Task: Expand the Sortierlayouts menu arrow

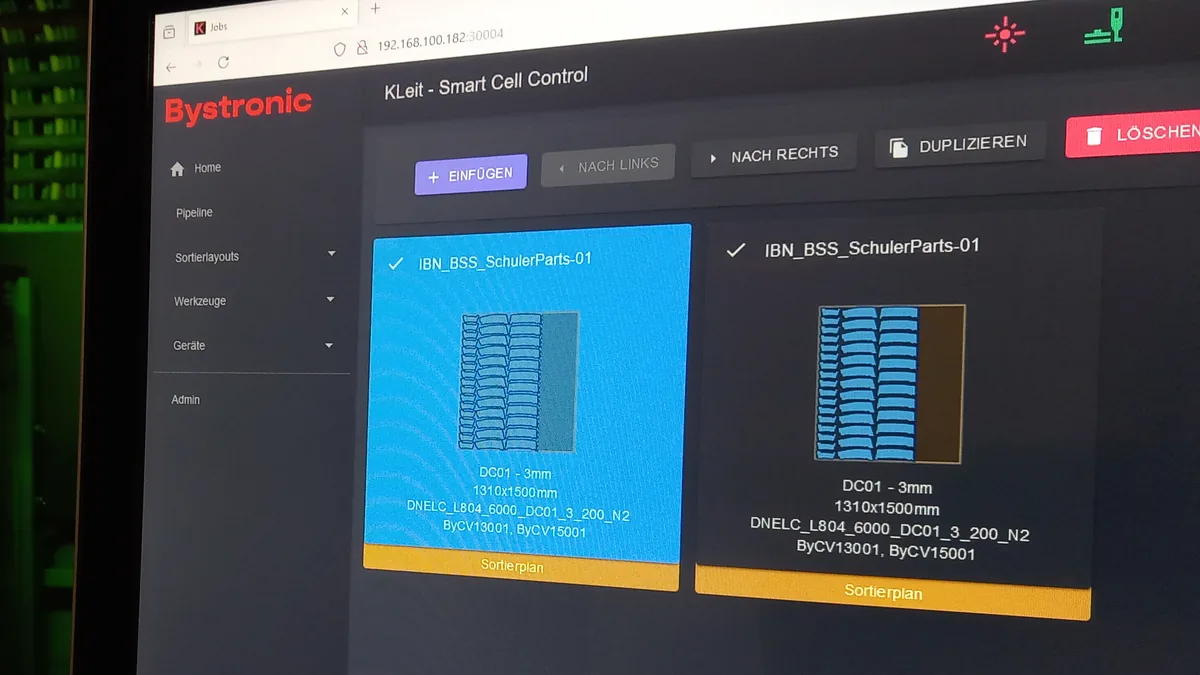Action: (331, 254)
